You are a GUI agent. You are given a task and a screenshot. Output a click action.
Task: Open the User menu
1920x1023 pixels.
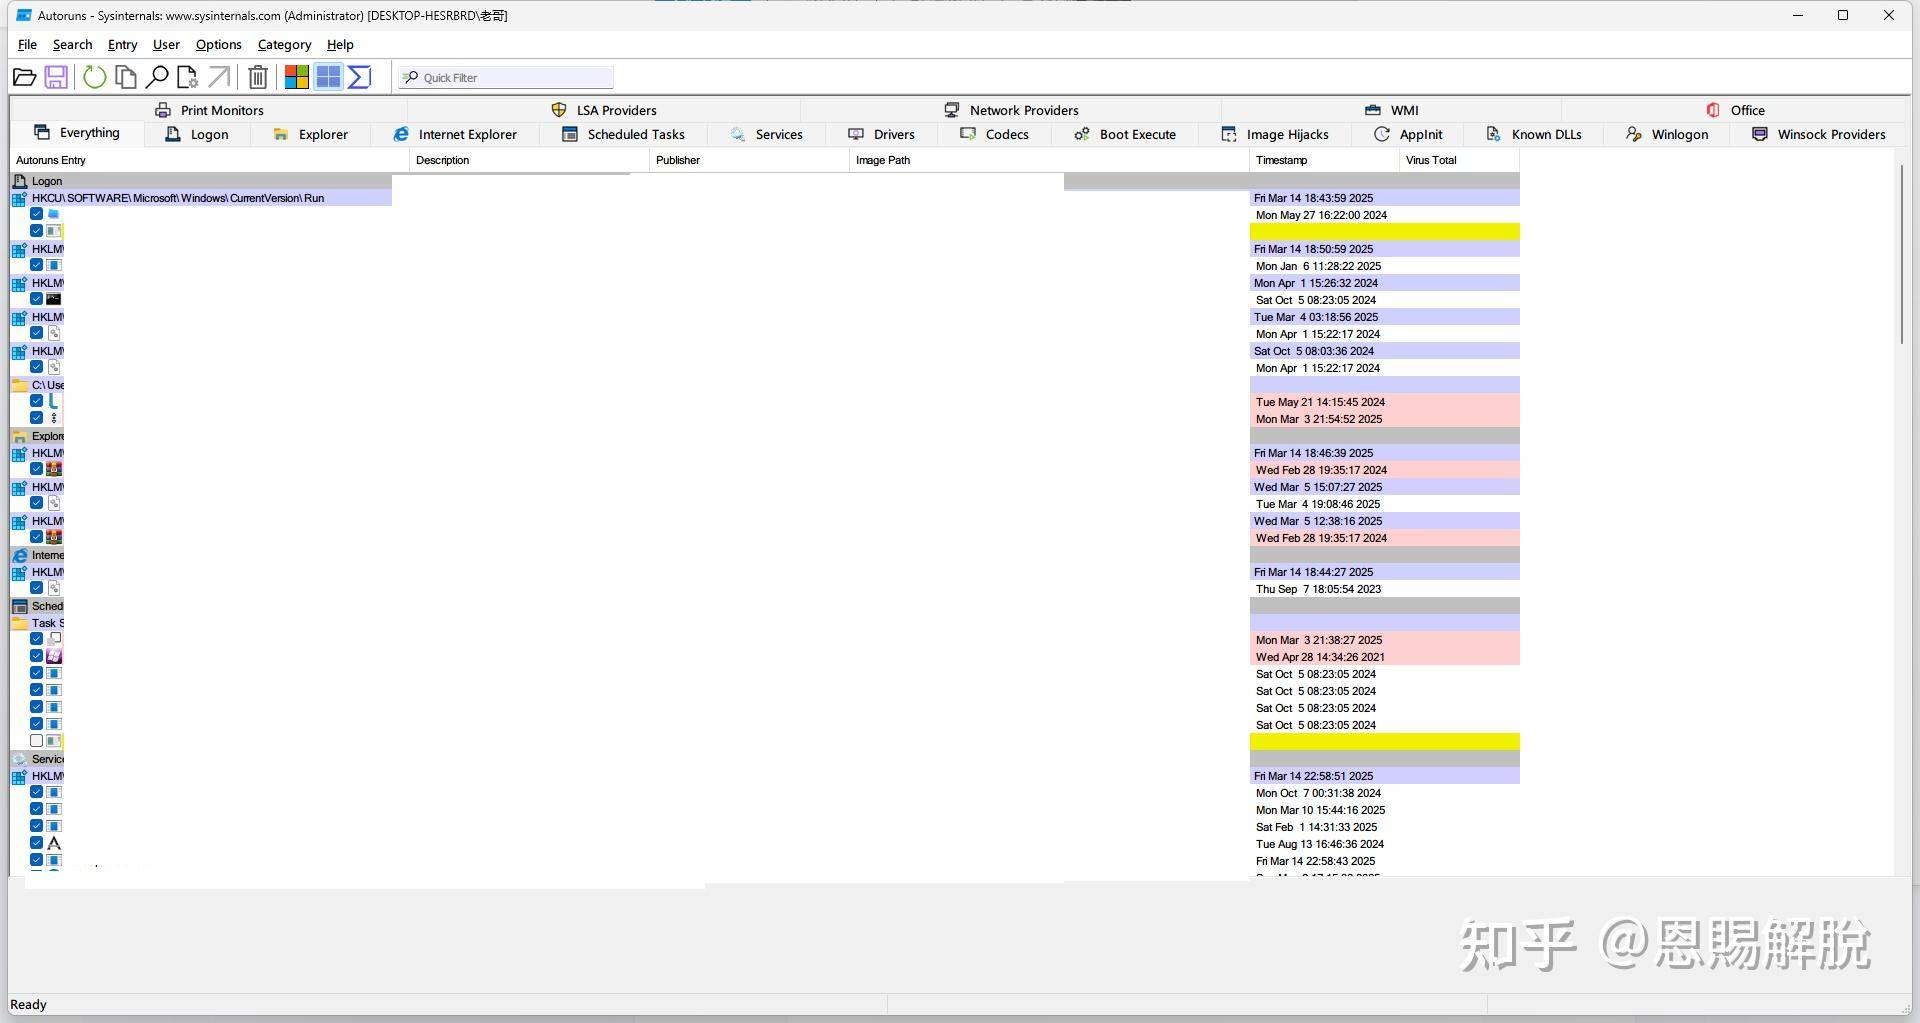click(x=166, y=44)
